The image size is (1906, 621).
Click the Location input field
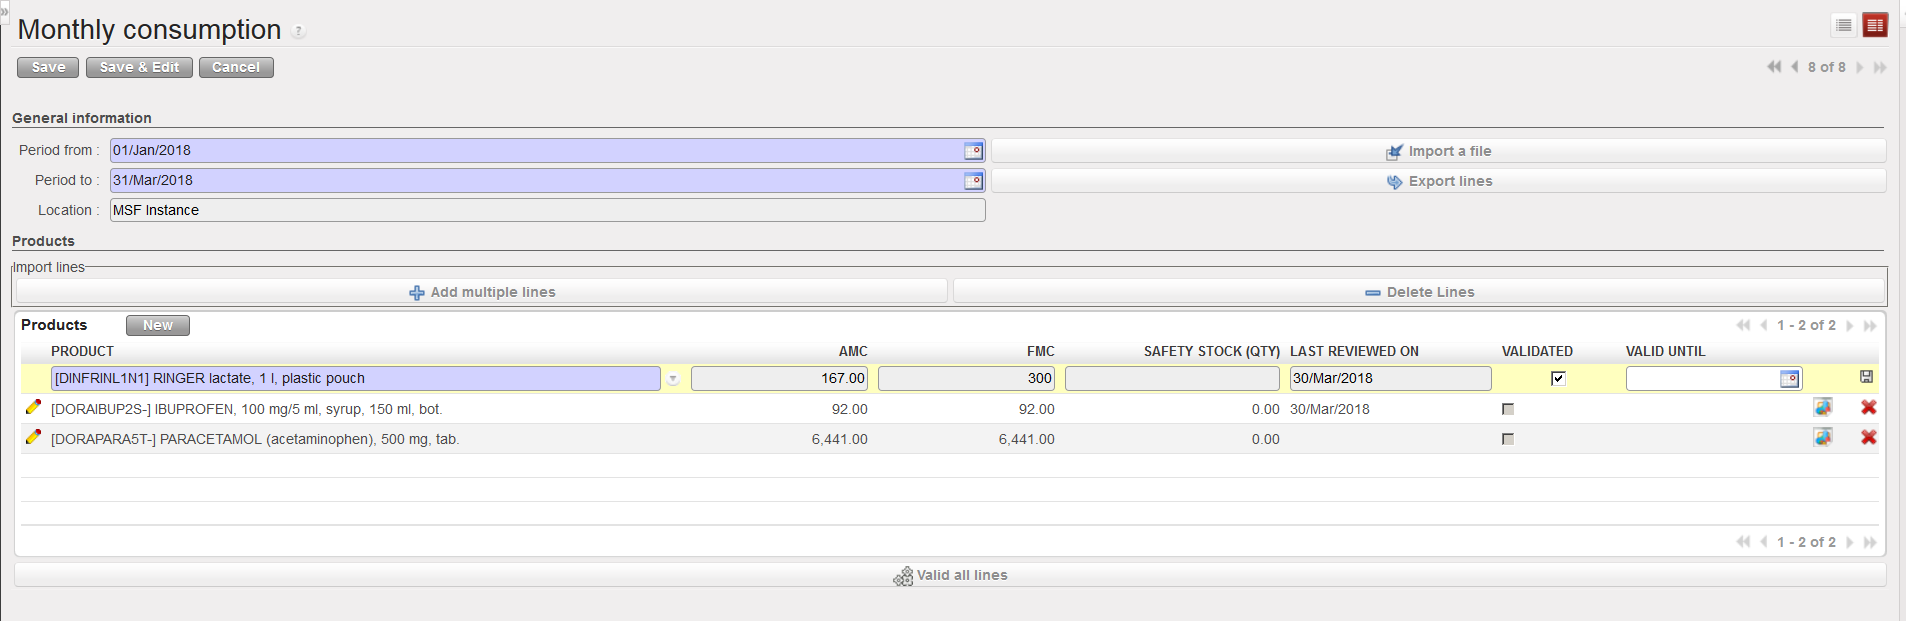(x=547, y=210)
